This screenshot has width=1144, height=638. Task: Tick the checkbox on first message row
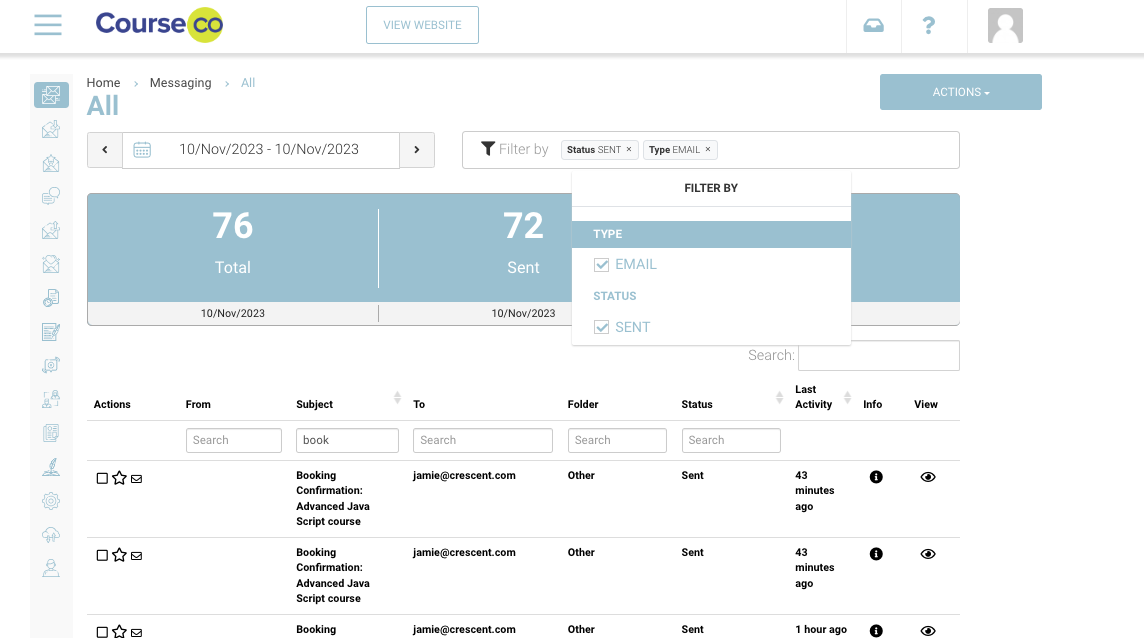(x=102, y=478)
